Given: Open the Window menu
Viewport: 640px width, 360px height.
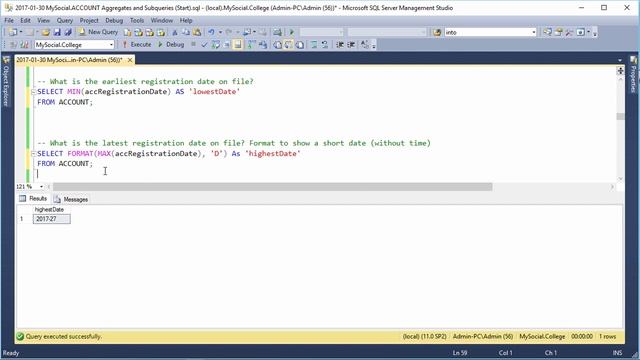Looking at the screenshot, I should (x=162, y=20).
